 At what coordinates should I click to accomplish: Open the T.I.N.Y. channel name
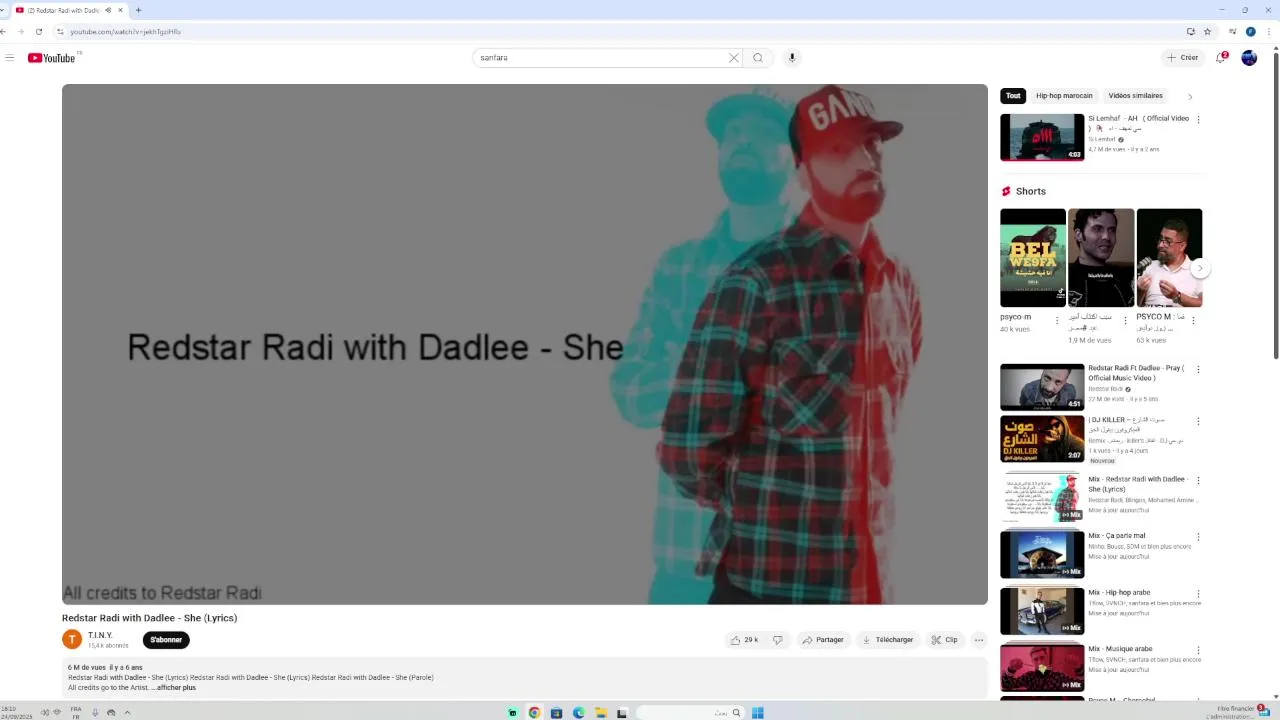point(100,636)
